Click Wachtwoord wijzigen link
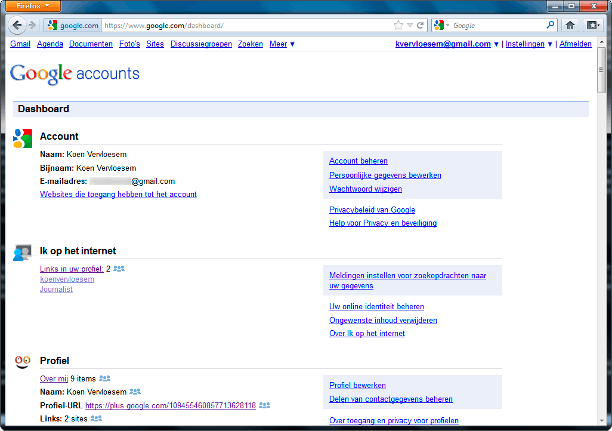The image size is (612, 431). (365, 189)
